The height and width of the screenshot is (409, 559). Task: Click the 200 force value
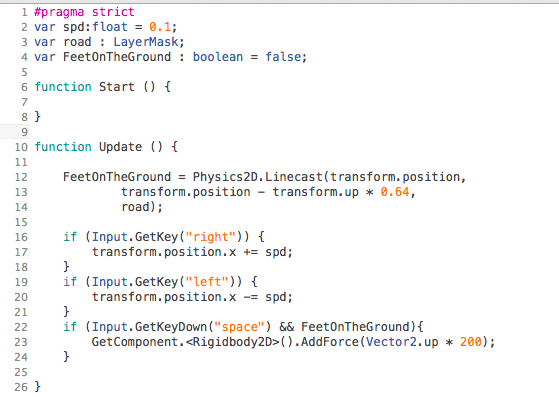[471, 342]
